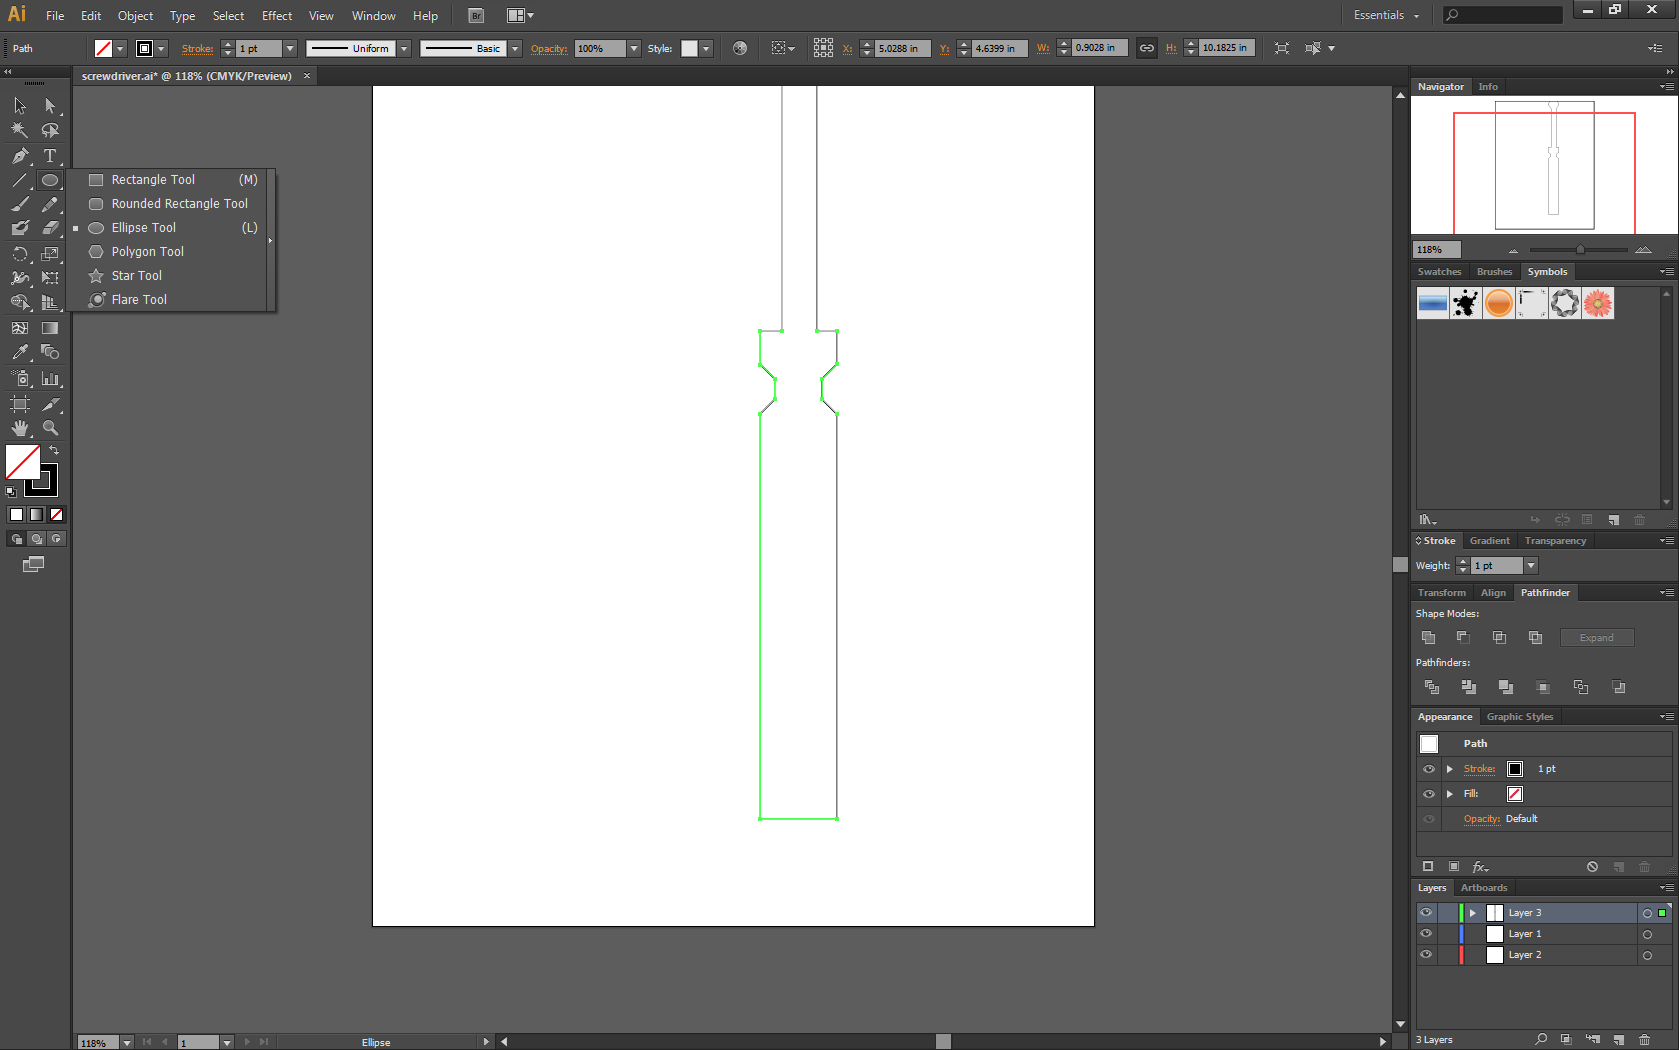Activate the Gradient tool in the toolbox
Image resolution: width=1679 pixels, height=1050 pixels.
[x=50, y=327]
